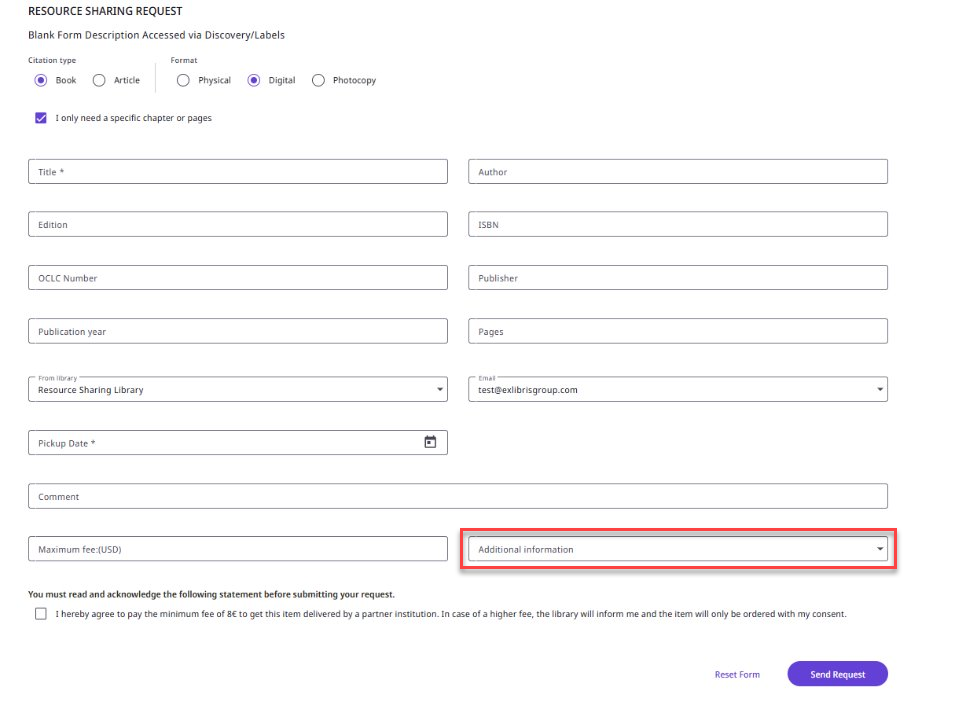Select the ISBN text field

677,225
